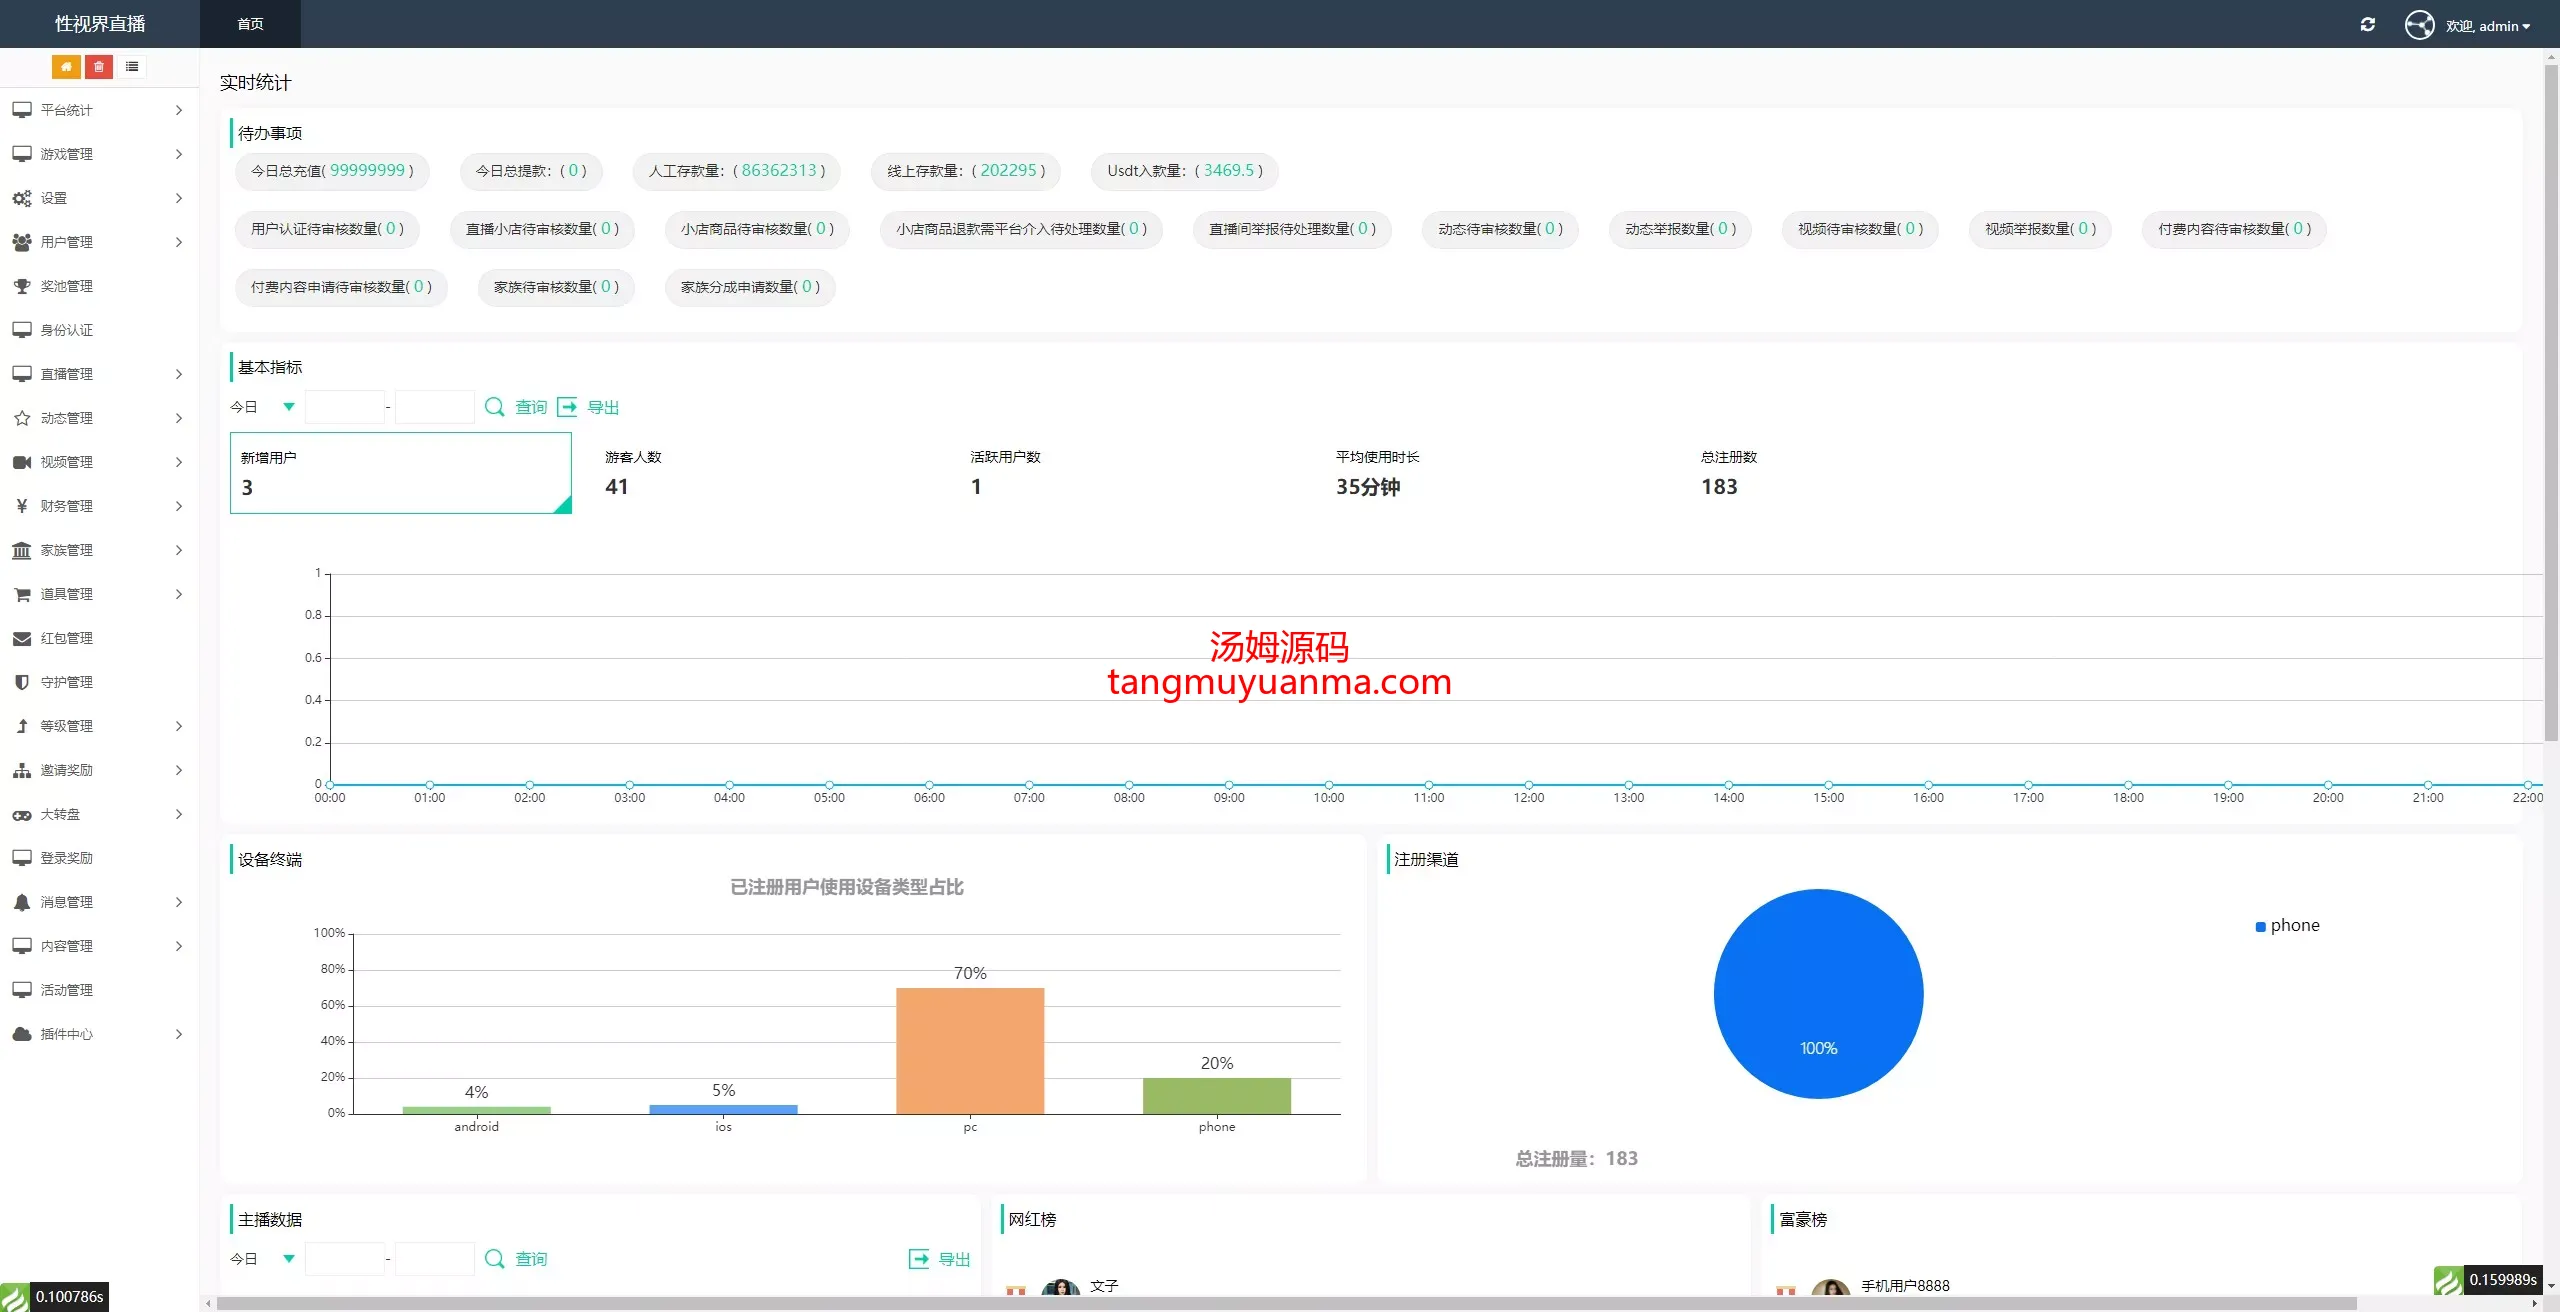This screenshot has width=2560, height=1312.
Task: Click the export icon in 主播数据 section
Action: coord(918,1259)
